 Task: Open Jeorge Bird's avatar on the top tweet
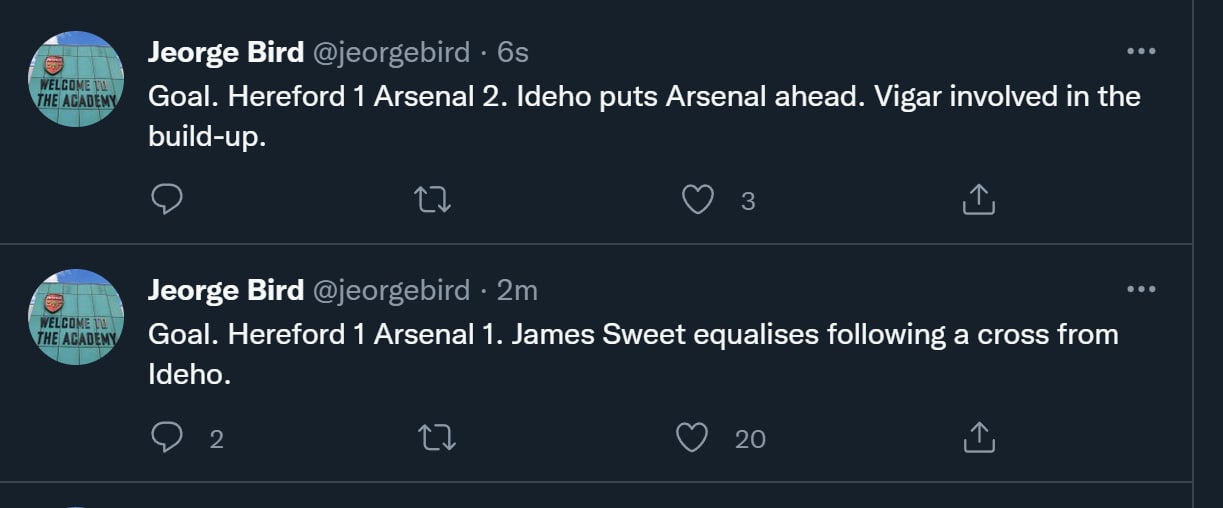76,79
